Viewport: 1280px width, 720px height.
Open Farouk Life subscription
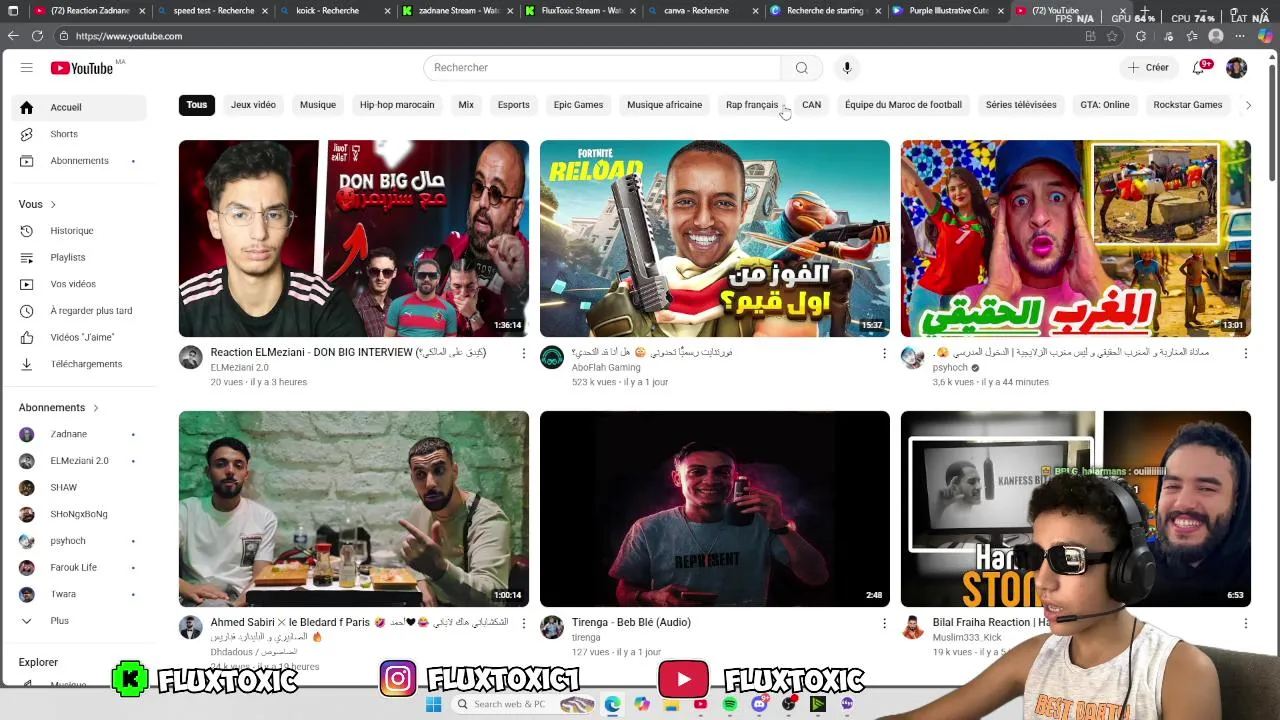(80, 568)
